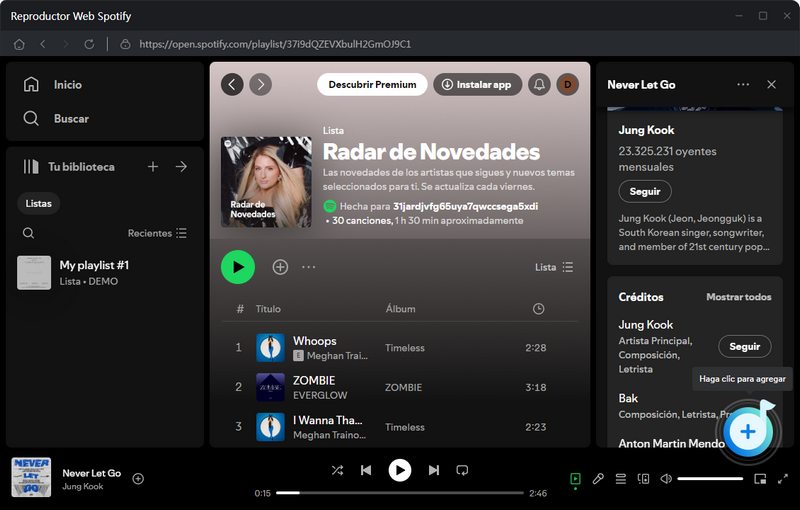Viewport: 800px width, 510px height.
Task: Open notifications bell
Action: point(539,84)
